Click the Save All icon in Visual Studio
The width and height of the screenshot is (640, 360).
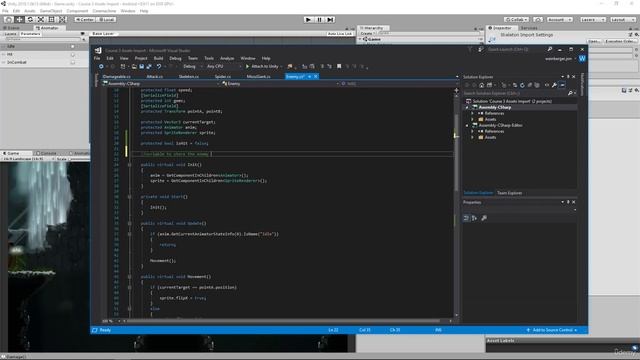(x=149, y=67)
